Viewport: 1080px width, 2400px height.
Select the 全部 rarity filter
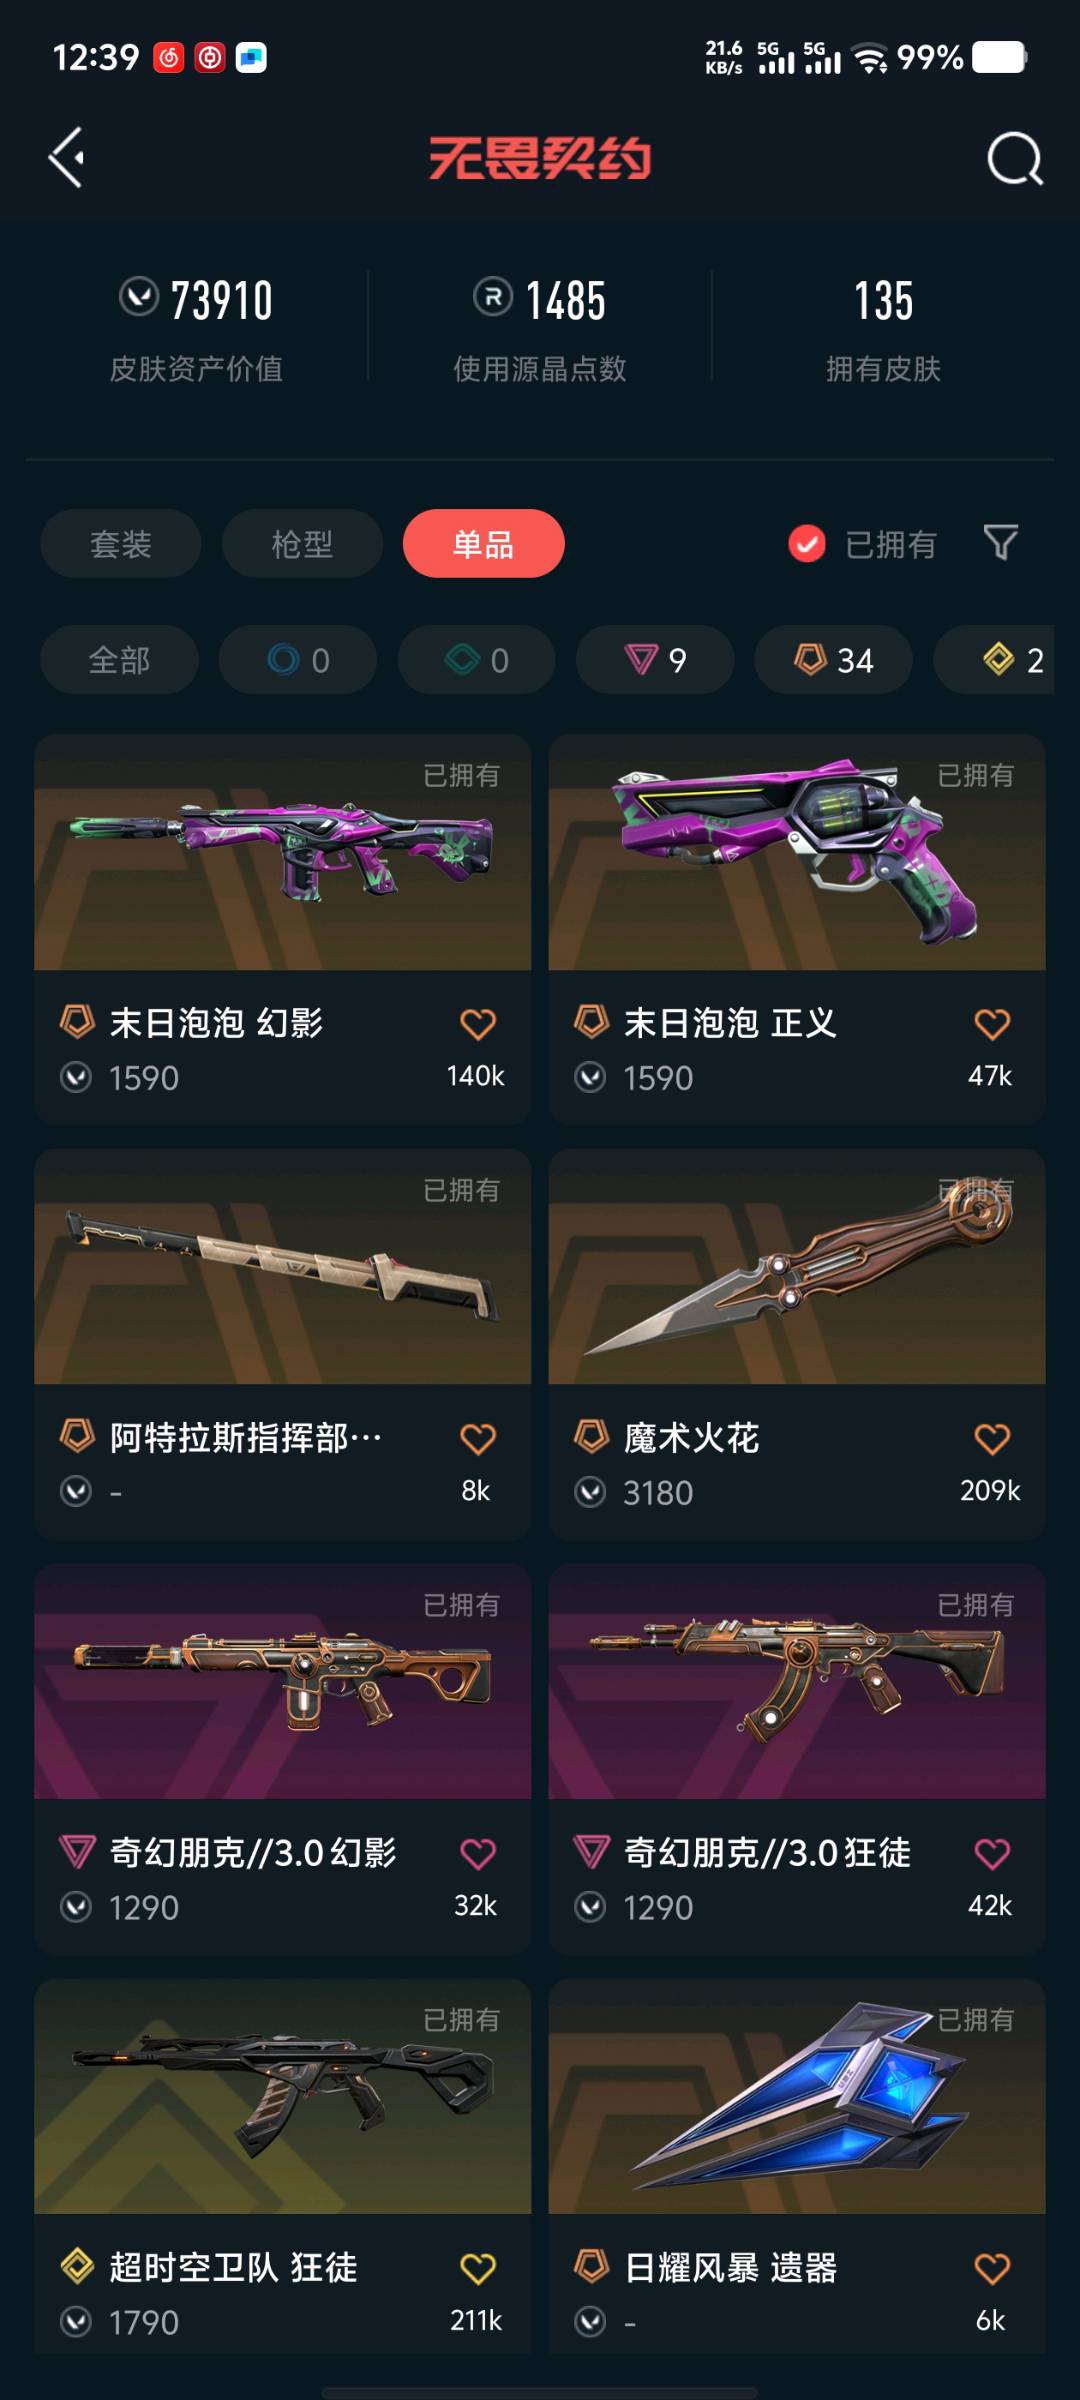point(119,660)
